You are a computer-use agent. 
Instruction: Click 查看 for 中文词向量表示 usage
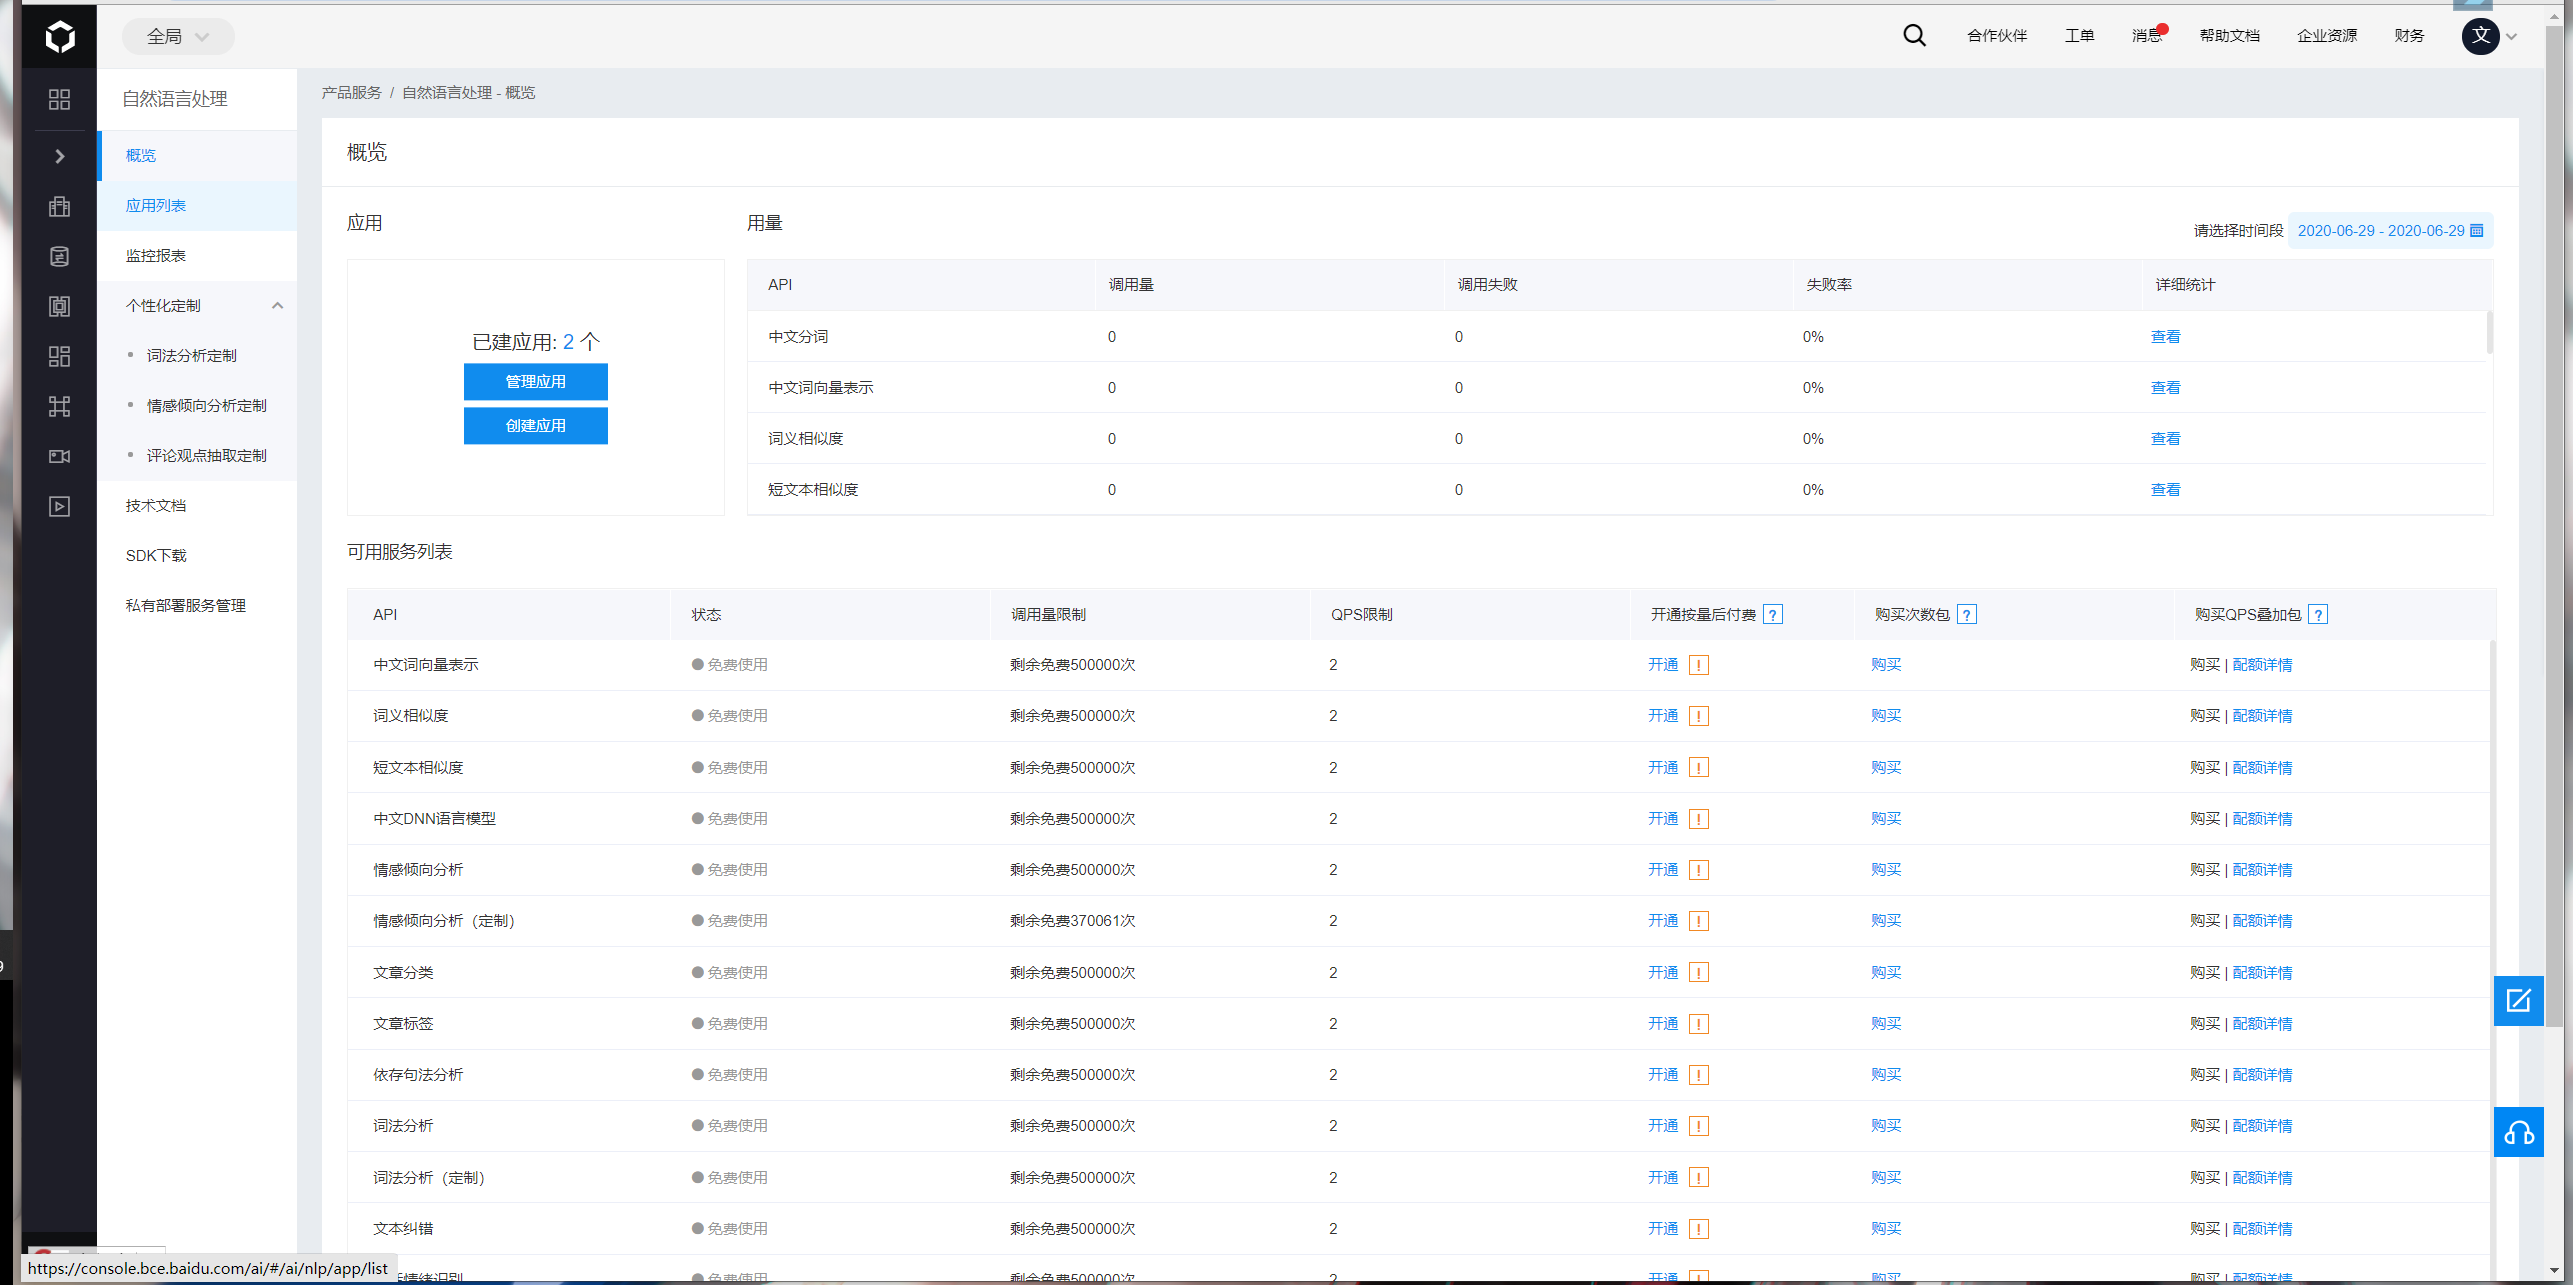pyautogui.click(x=2165, y=388)
